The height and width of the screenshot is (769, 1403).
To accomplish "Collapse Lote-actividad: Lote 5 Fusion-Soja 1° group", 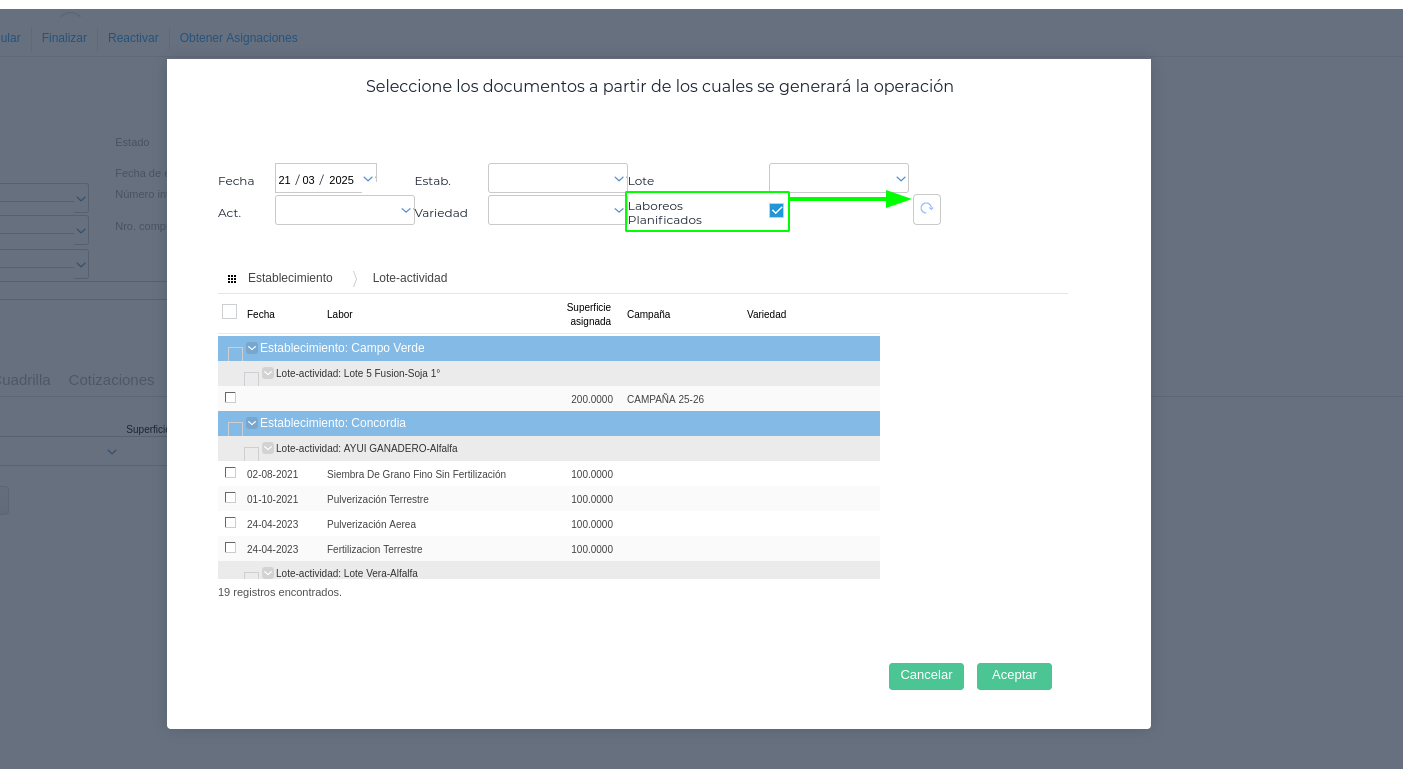I will tap(268, 373).
